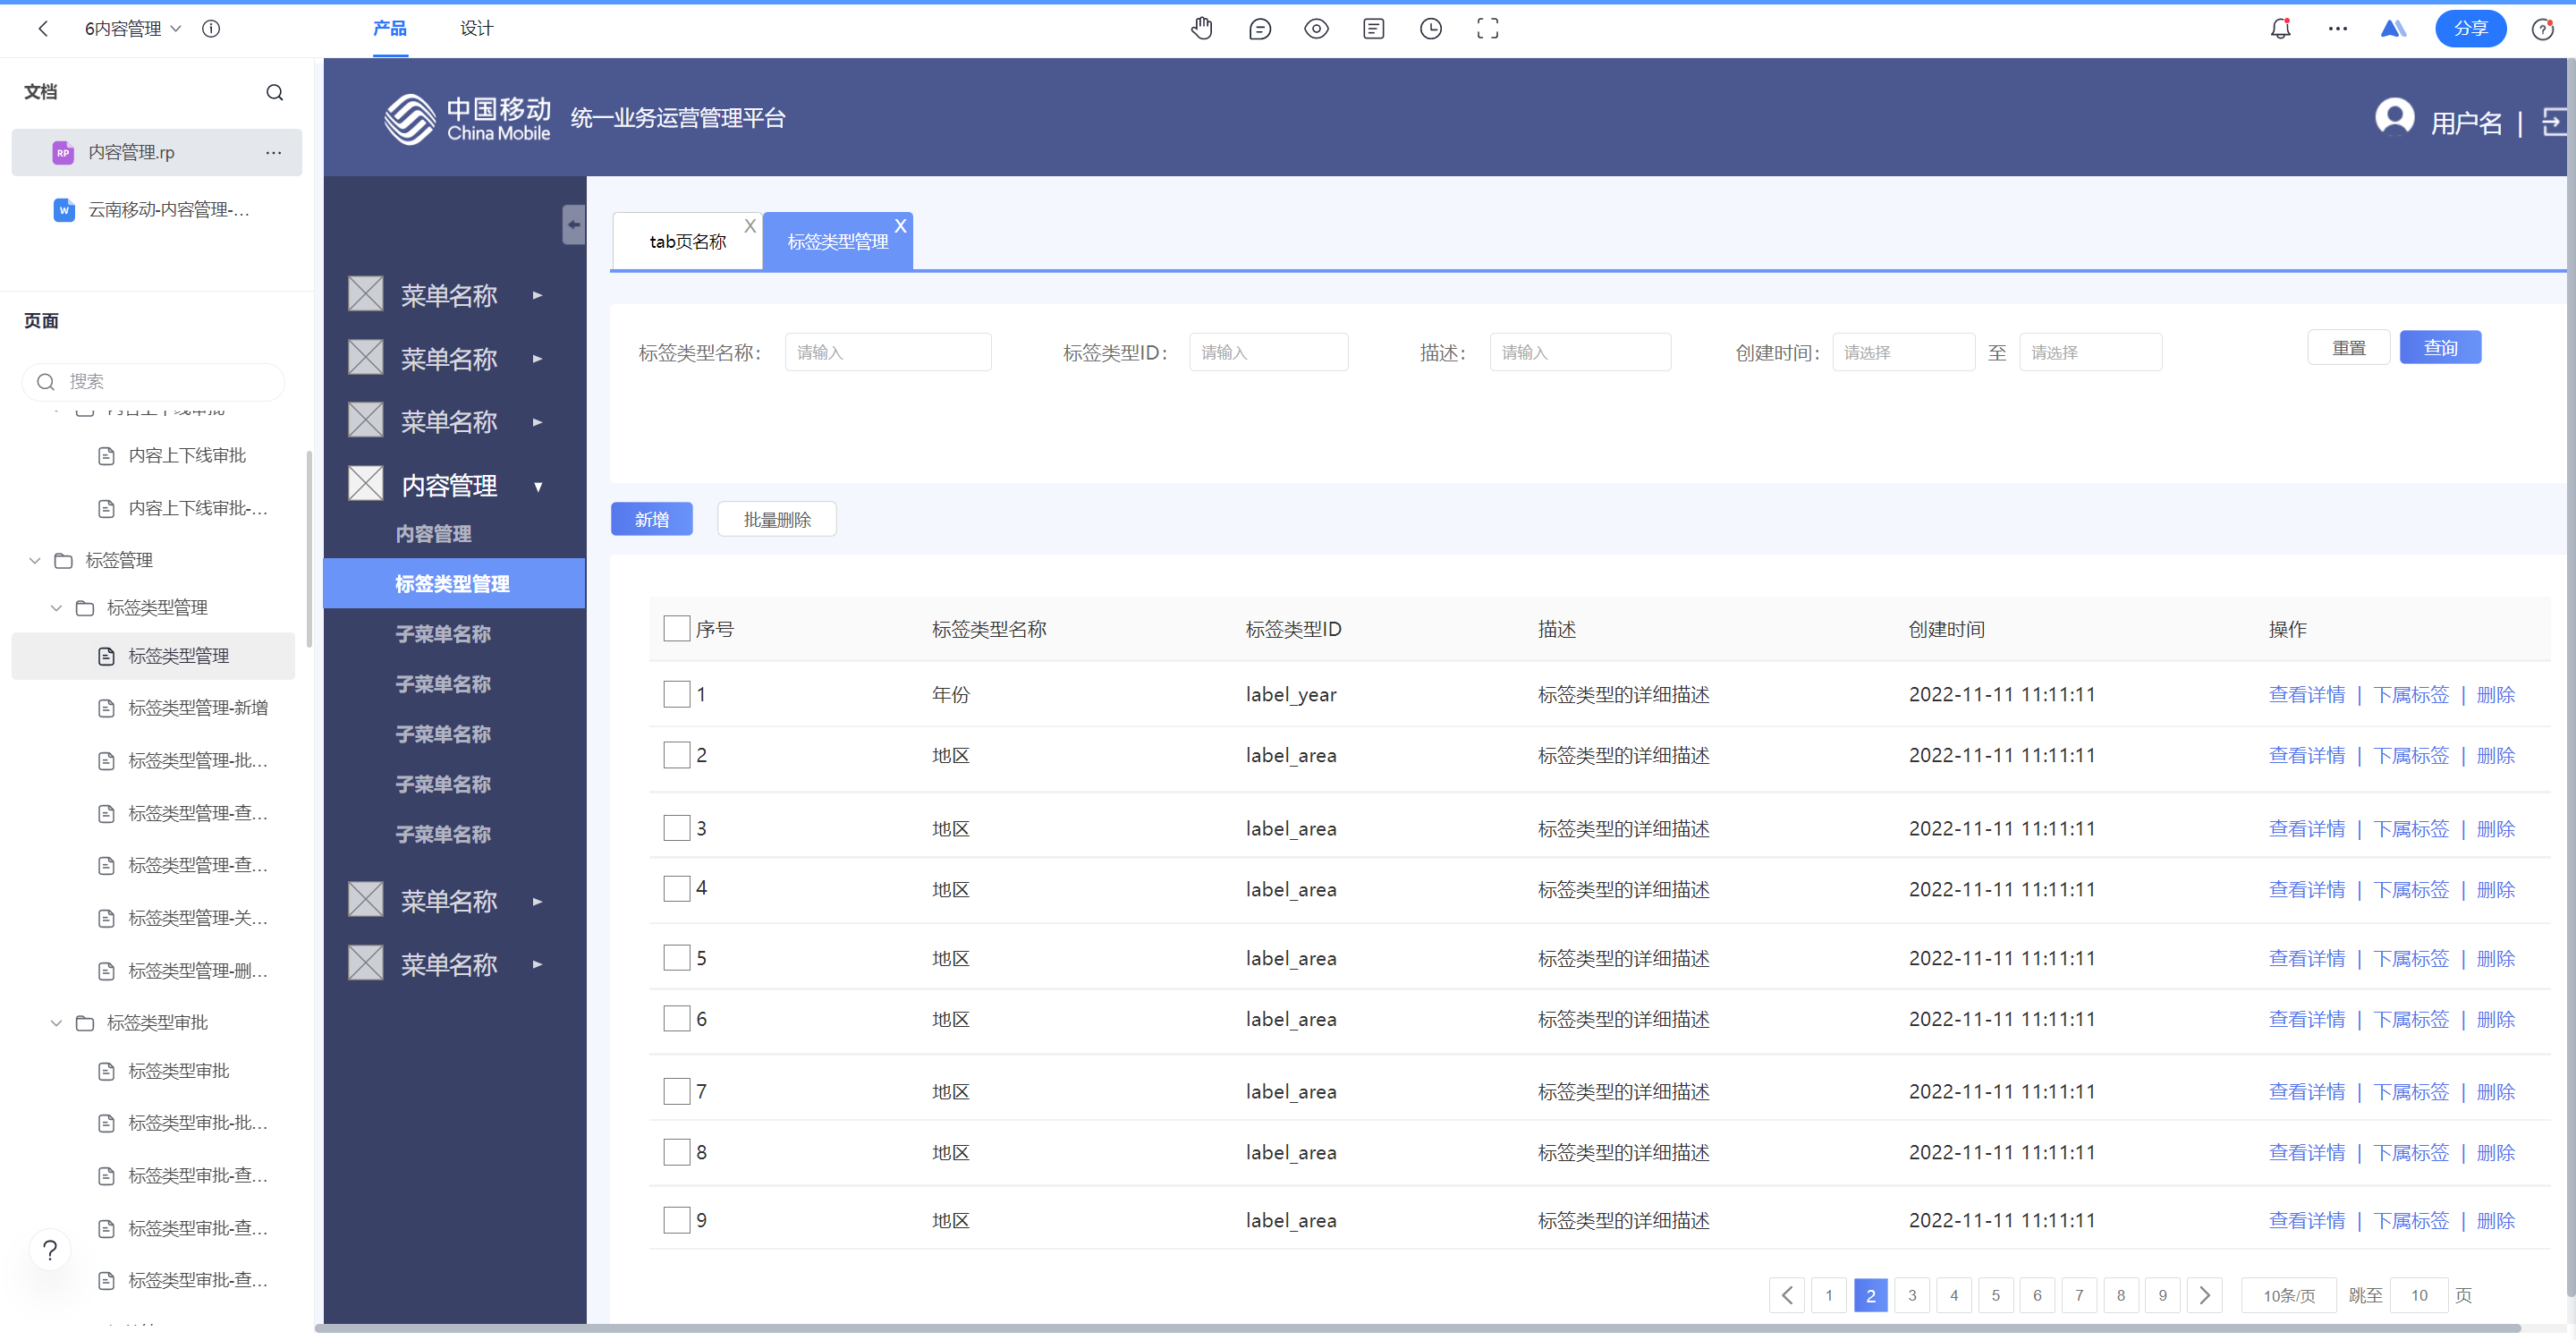The height and width of the screenshot is (1340, 2576).
Task: Check the row 6 checkbox
Action: click(677, 1019)
